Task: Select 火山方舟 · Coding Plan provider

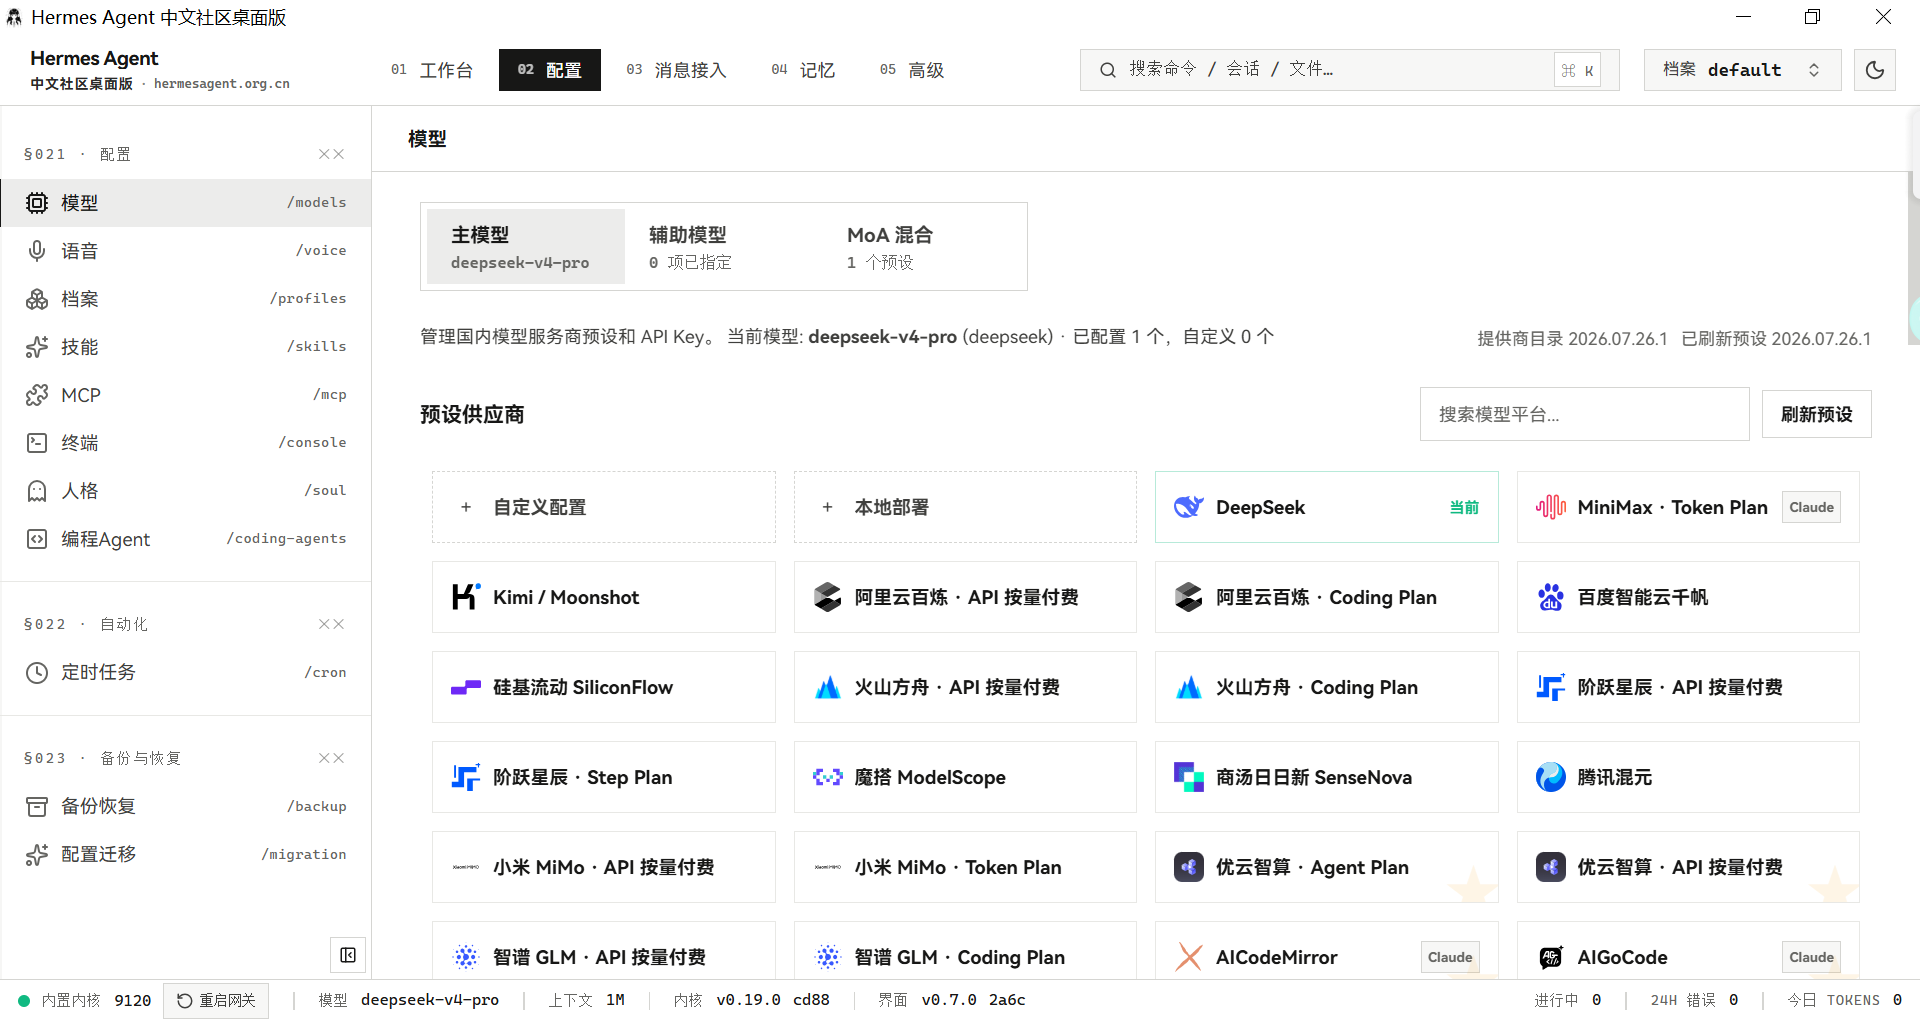Action: coord(1326,687)
